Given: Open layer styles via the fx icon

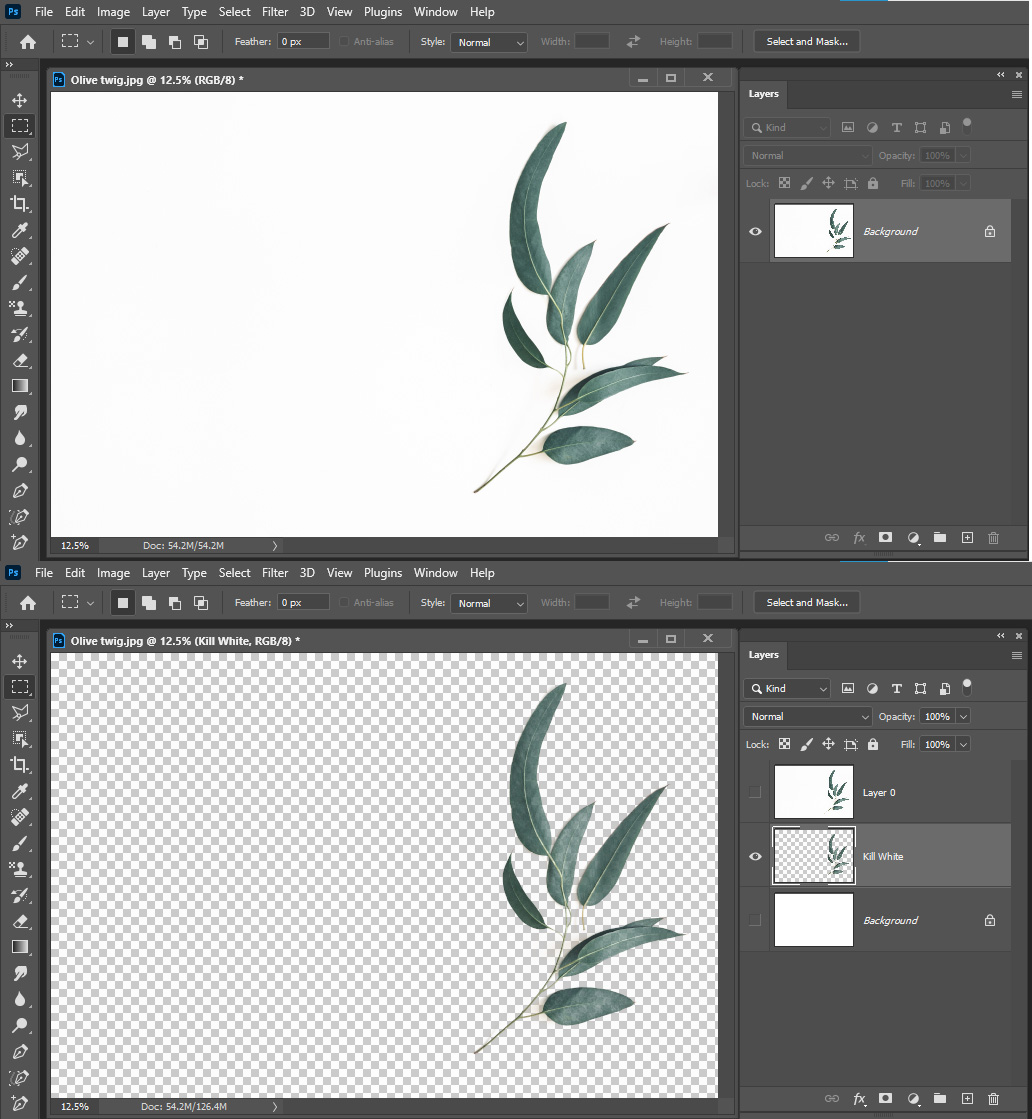Looking at the screenshot, I should click(x=859, y=1098).
